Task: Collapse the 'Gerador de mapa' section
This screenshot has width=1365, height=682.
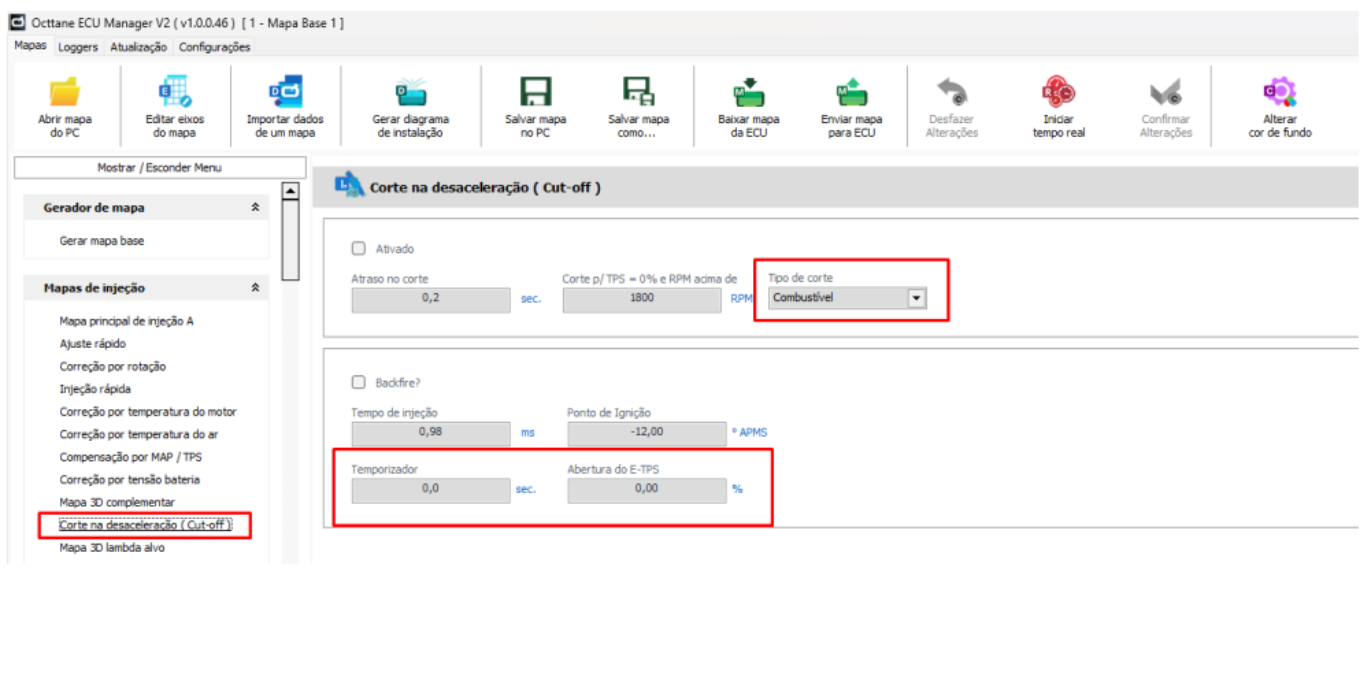Action: click(255, 208)
